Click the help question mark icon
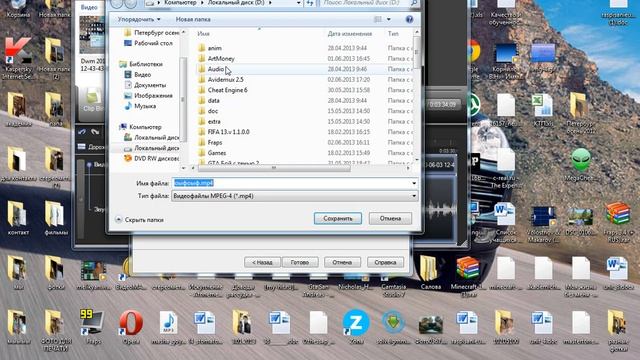This screenshot has height=360, width=640. tap(409, 19)
